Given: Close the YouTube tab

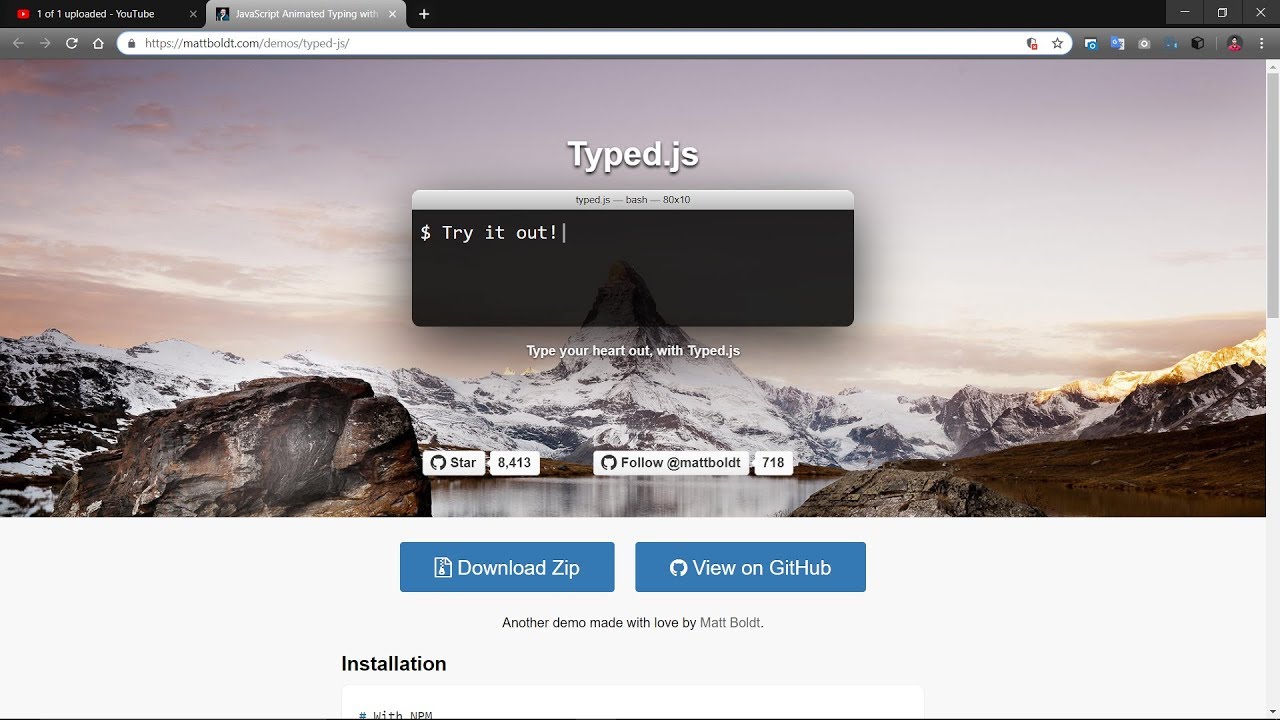Looking at the screenshot, I should coord(193,14).
